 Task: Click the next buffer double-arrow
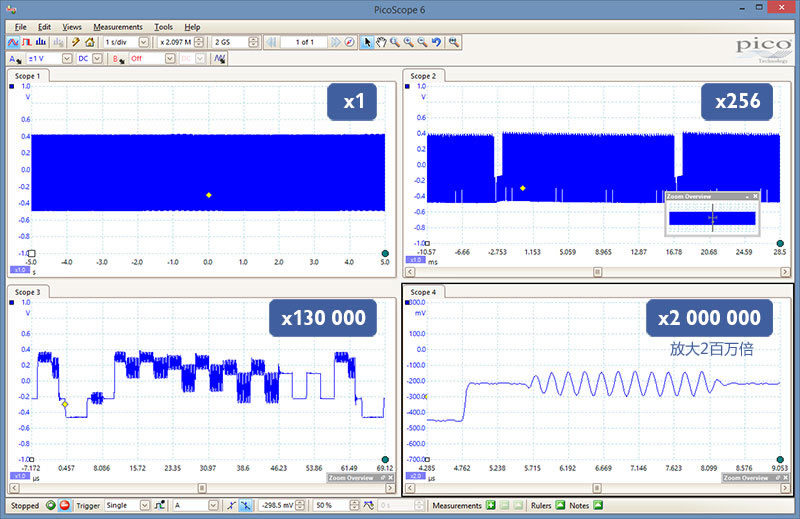[x=335, y=42]
